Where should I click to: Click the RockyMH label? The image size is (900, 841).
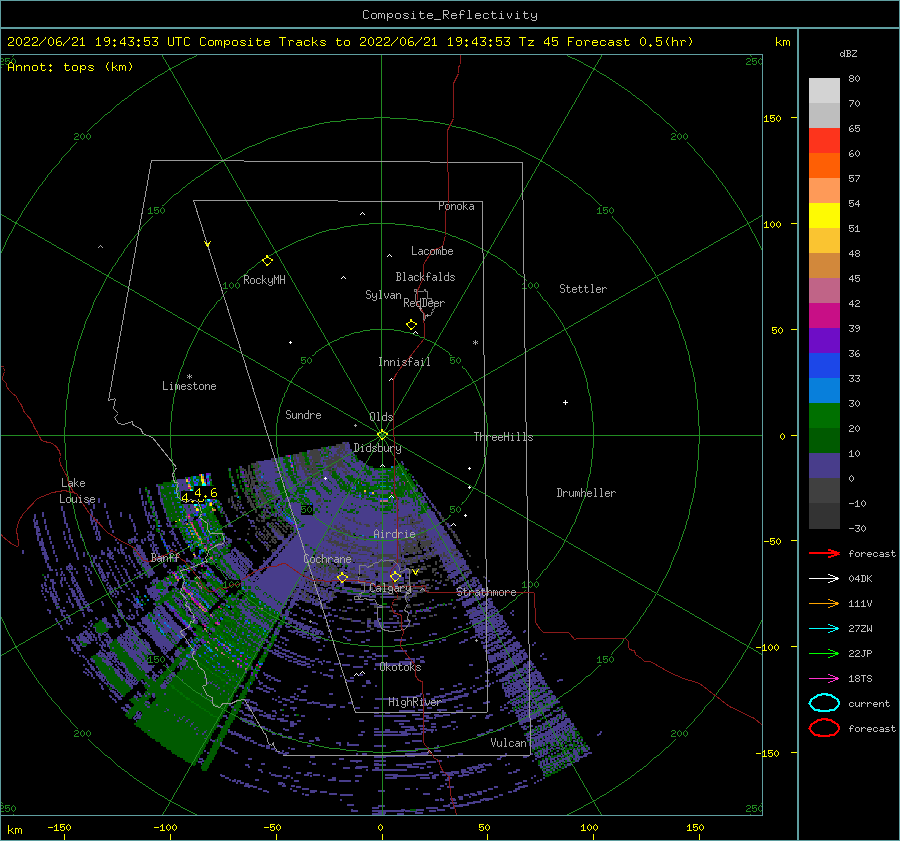click(264, 280)
